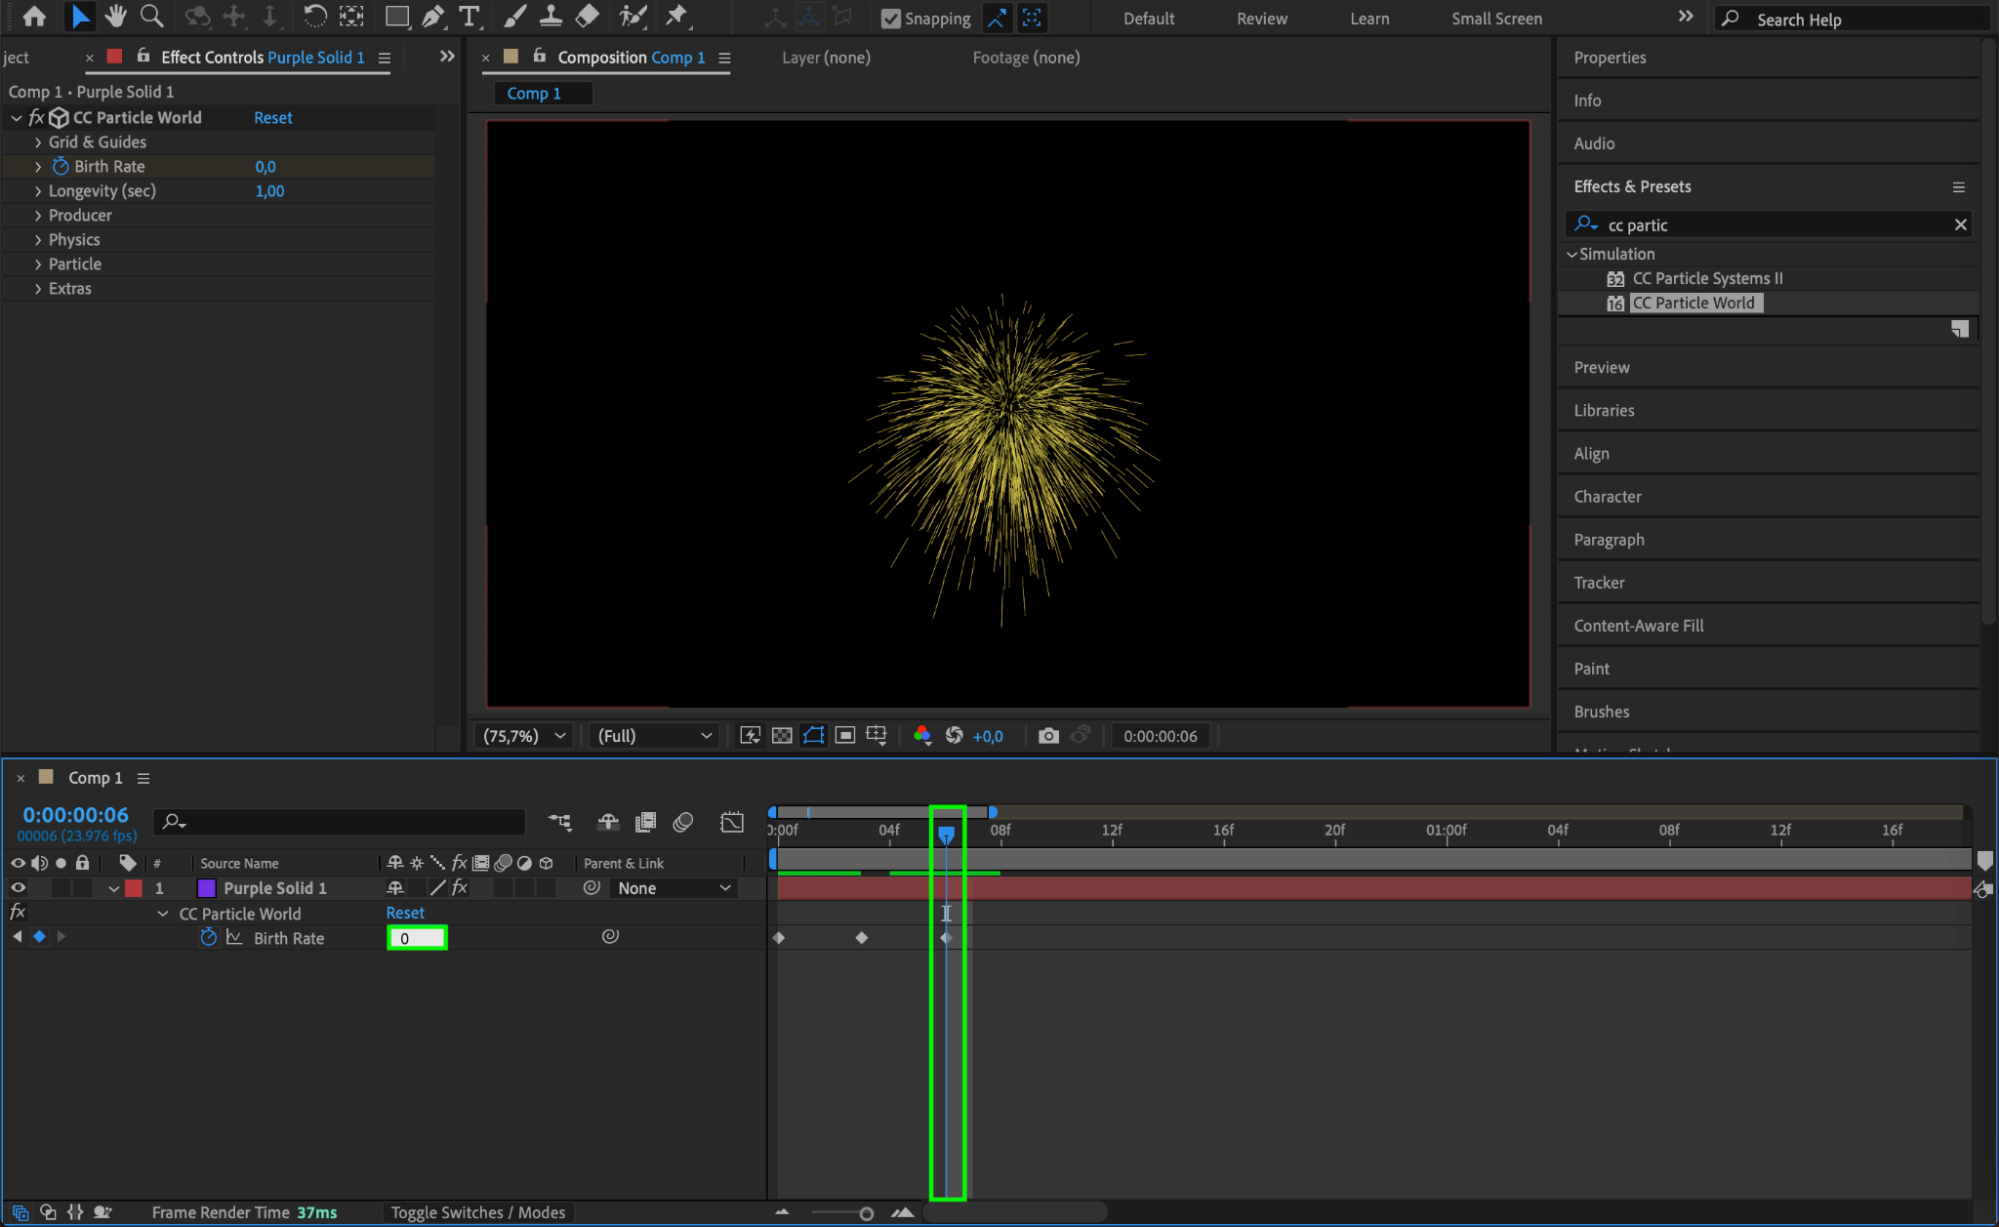Open the Composition Flowchart icon in timeline
Screen dimensions: 1999x1227
[x=560, y=822]
